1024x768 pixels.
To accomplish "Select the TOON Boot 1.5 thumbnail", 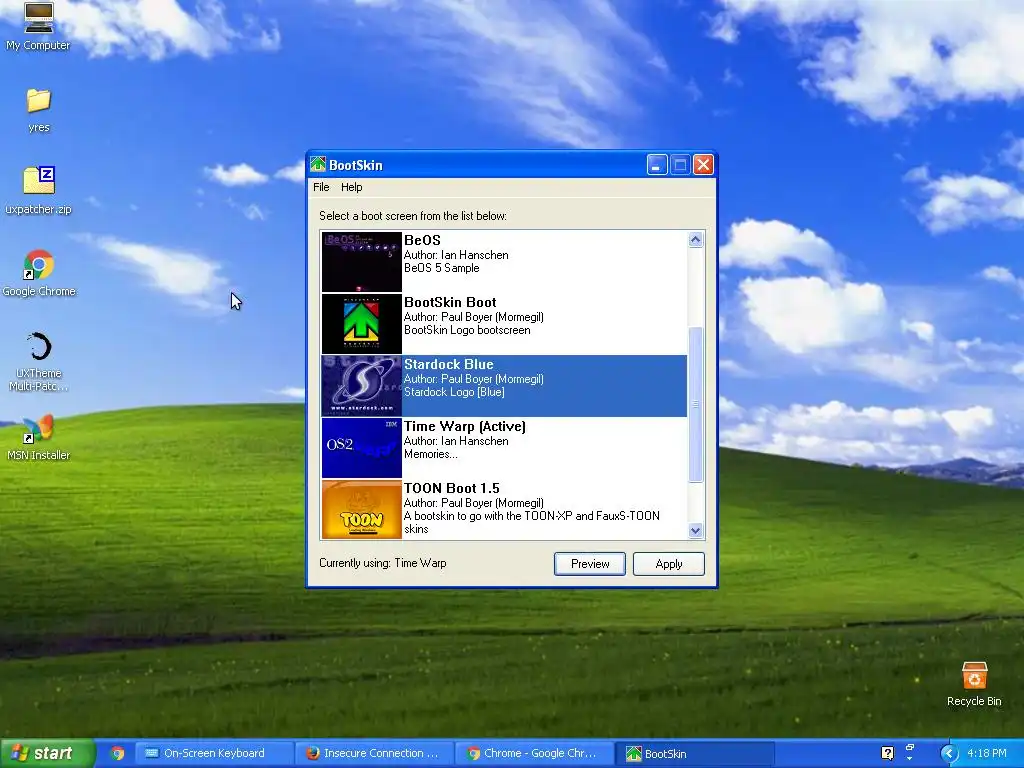I will coord(362,509).
